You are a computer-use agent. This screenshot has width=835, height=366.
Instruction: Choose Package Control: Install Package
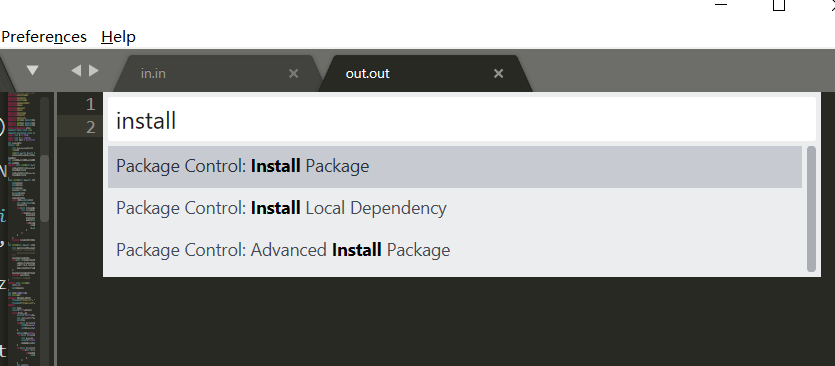coord(455,166)
